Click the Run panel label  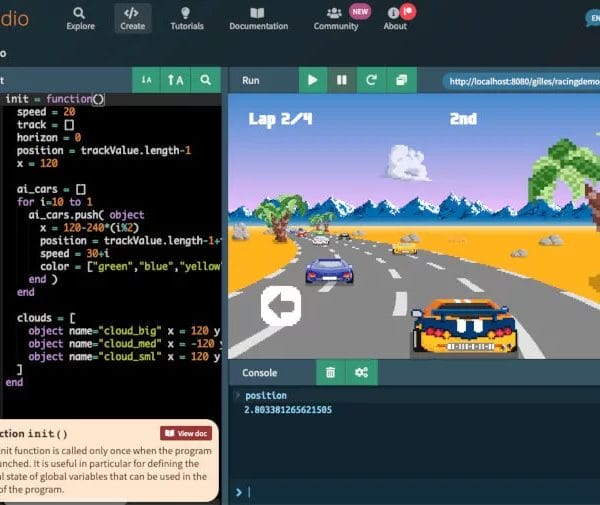coord(251,80)
